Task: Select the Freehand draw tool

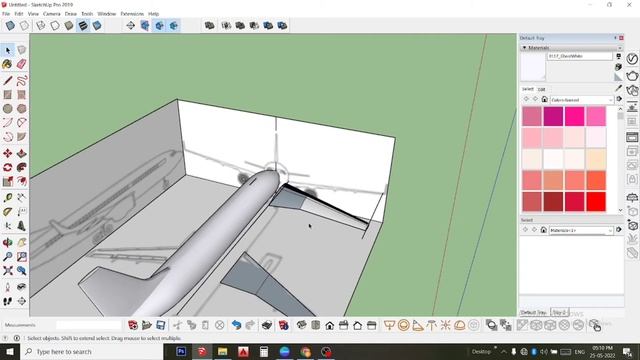Action: [22, 80]
